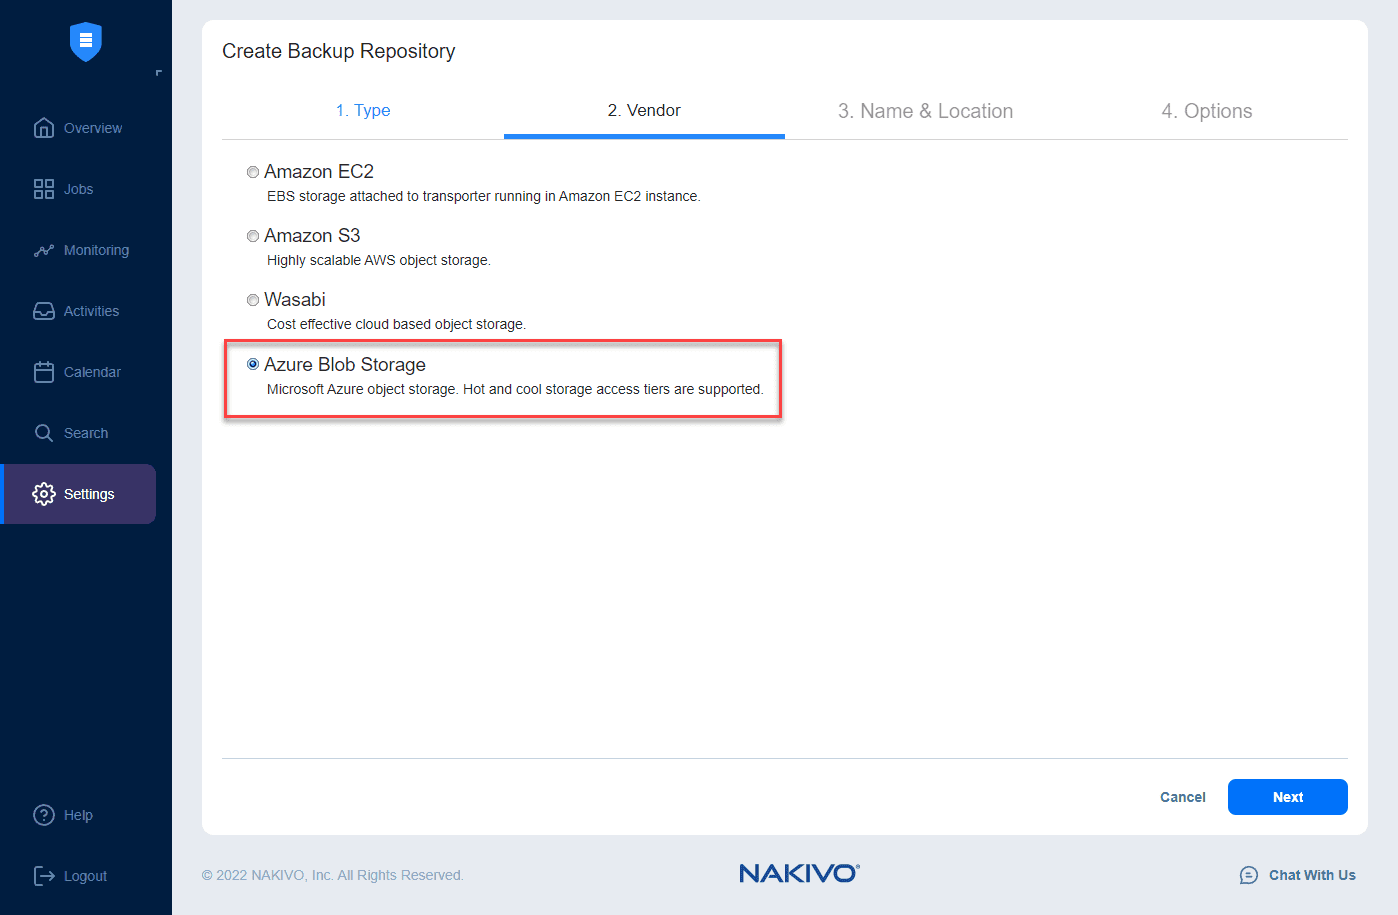This screenshot has width=1398, height=915.
Task: Click the Monitoring sidebar label
Action: [96, 250]
